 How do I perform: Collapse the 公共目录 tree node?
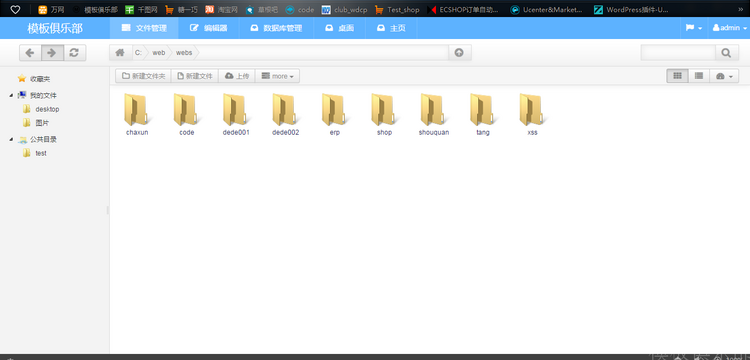click(11, 140)
